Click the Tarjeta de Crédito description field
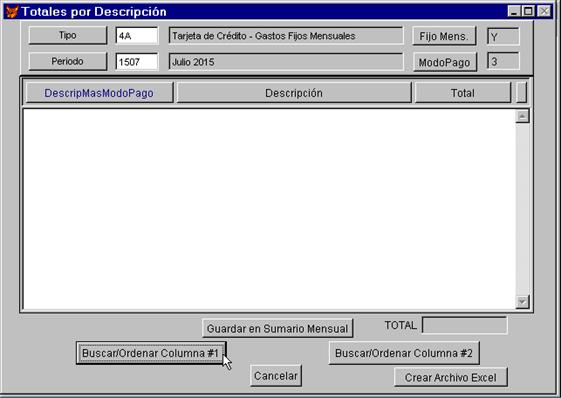Image resolution: width=561 pixels, height=398 pixels. pos(286,36)
